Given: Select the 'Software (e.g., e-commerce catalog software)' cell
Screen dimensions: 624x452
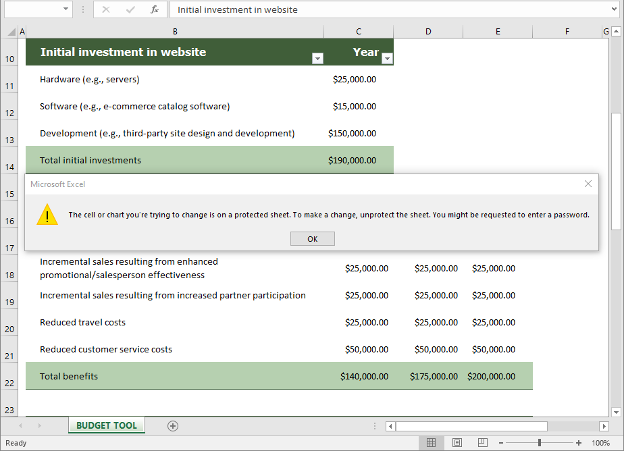Looking at the screenshot, I should pos(175,106).
